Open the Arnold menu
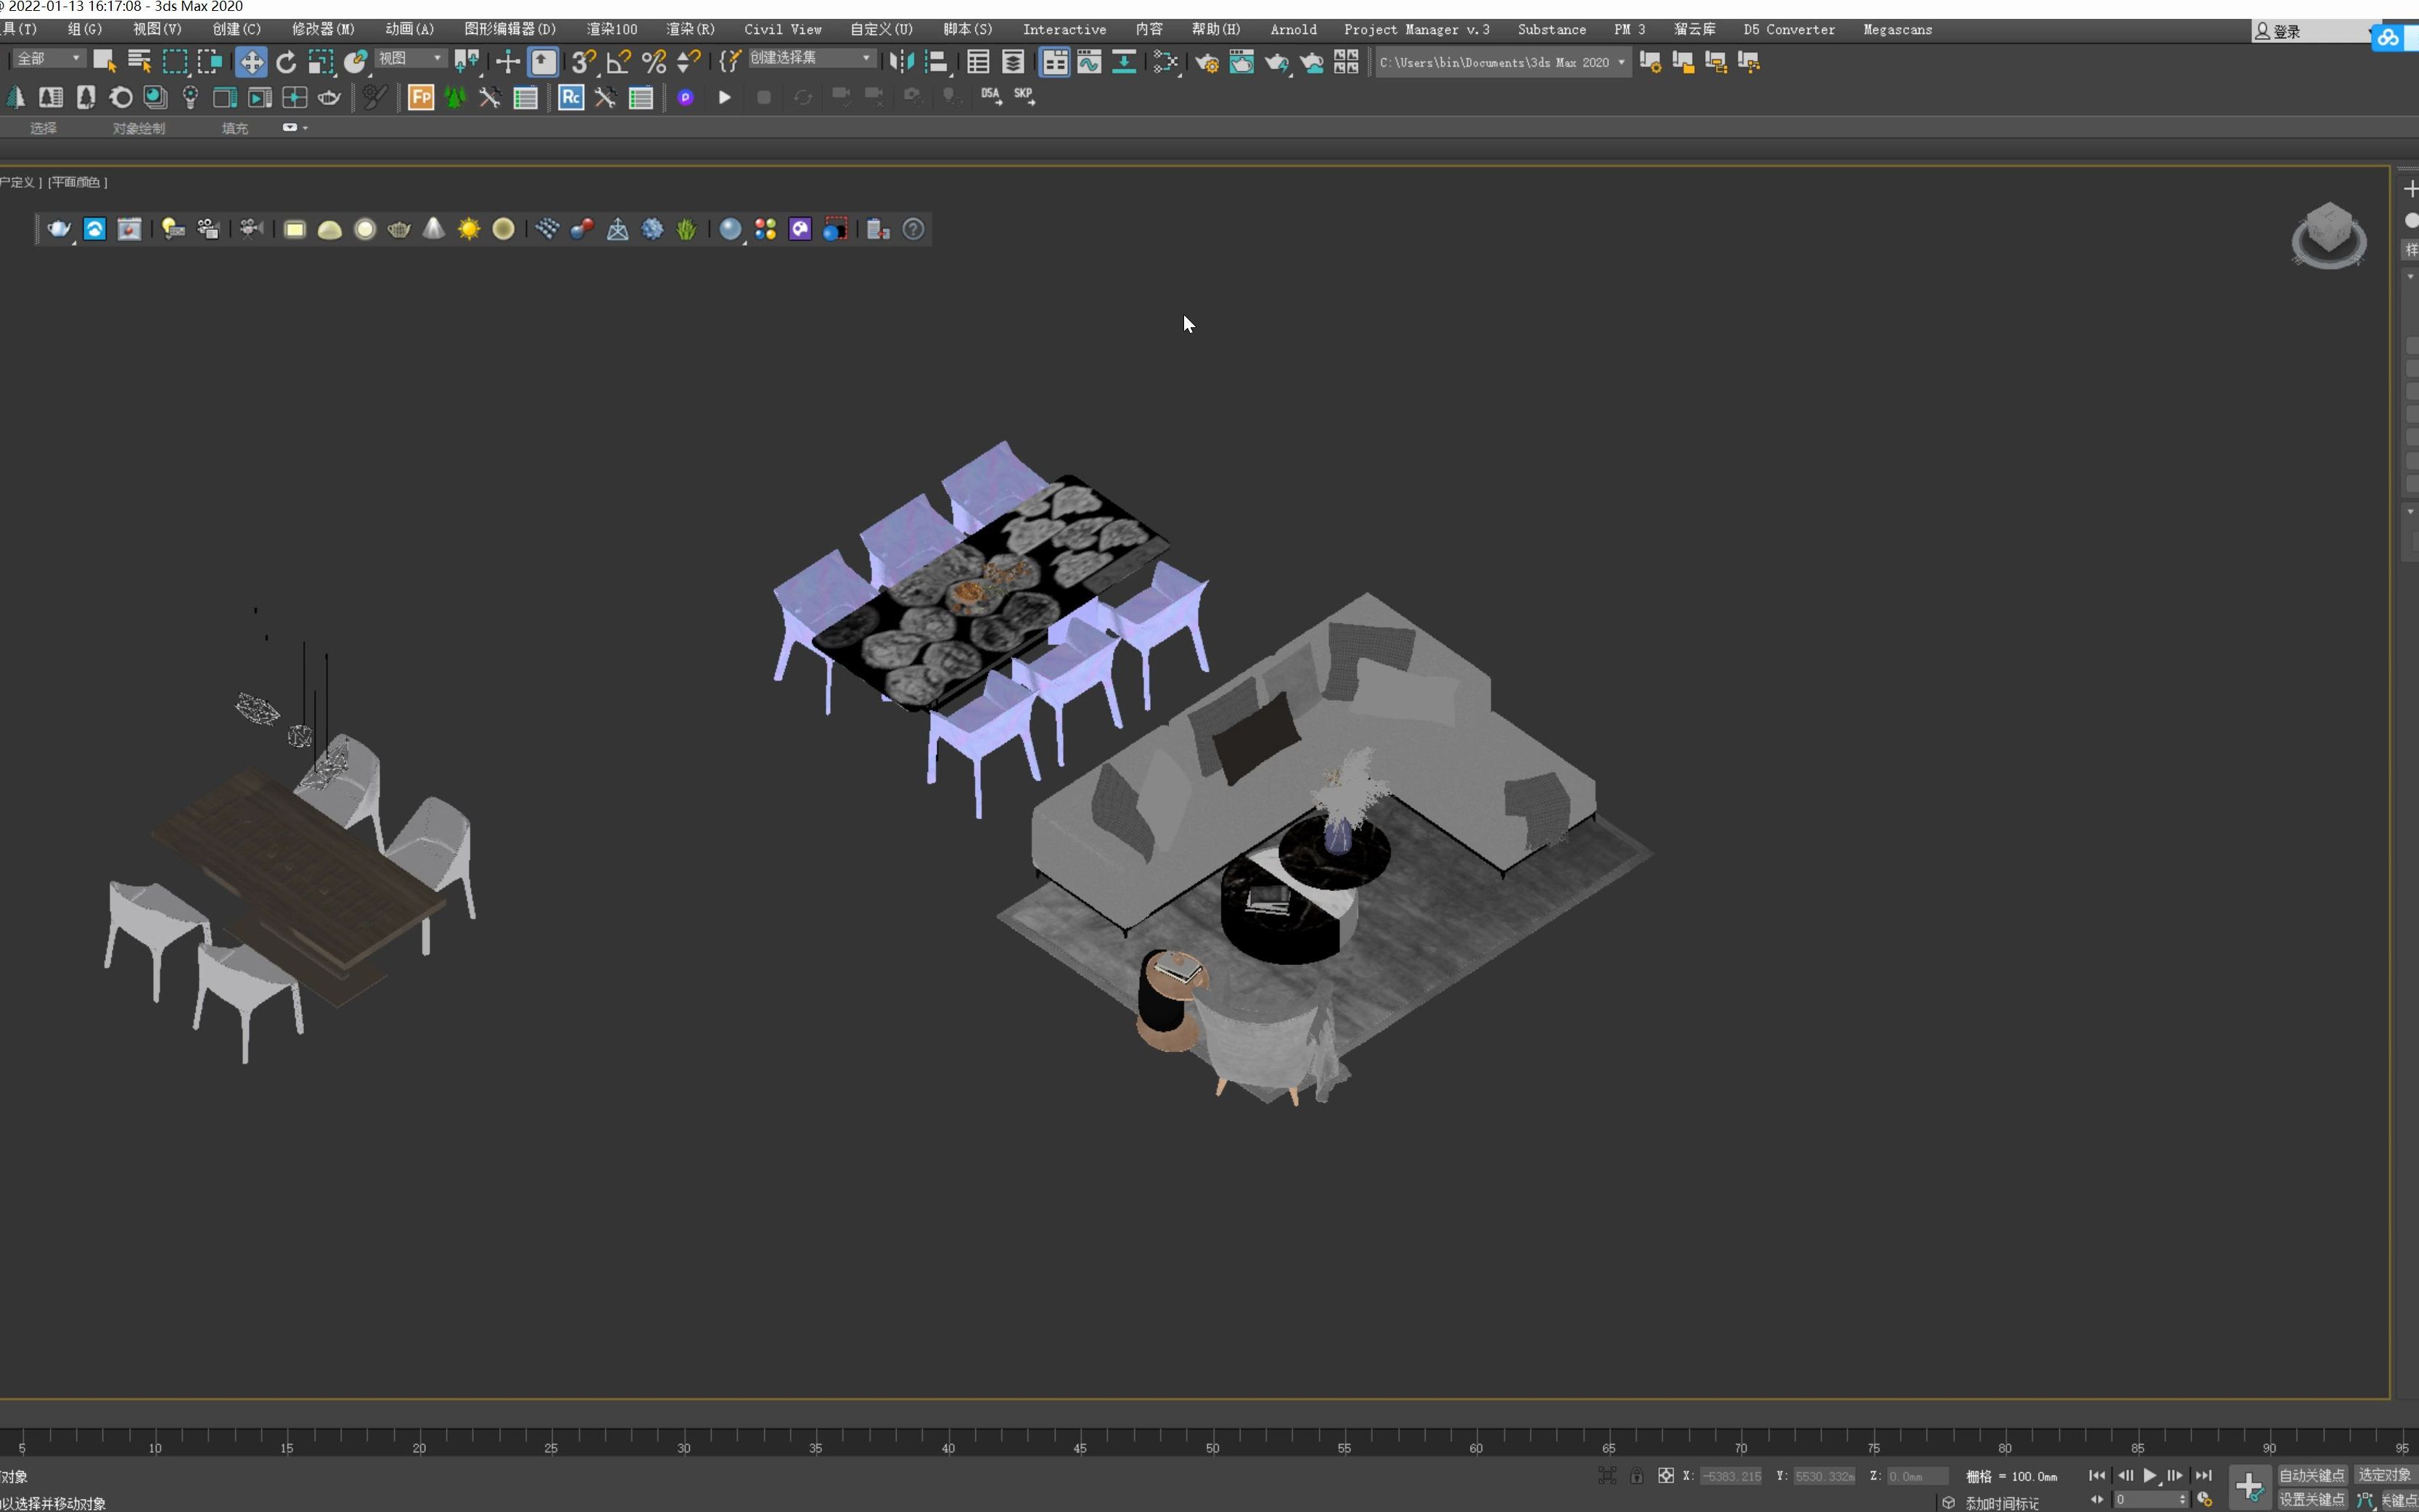 (1293, 29)
